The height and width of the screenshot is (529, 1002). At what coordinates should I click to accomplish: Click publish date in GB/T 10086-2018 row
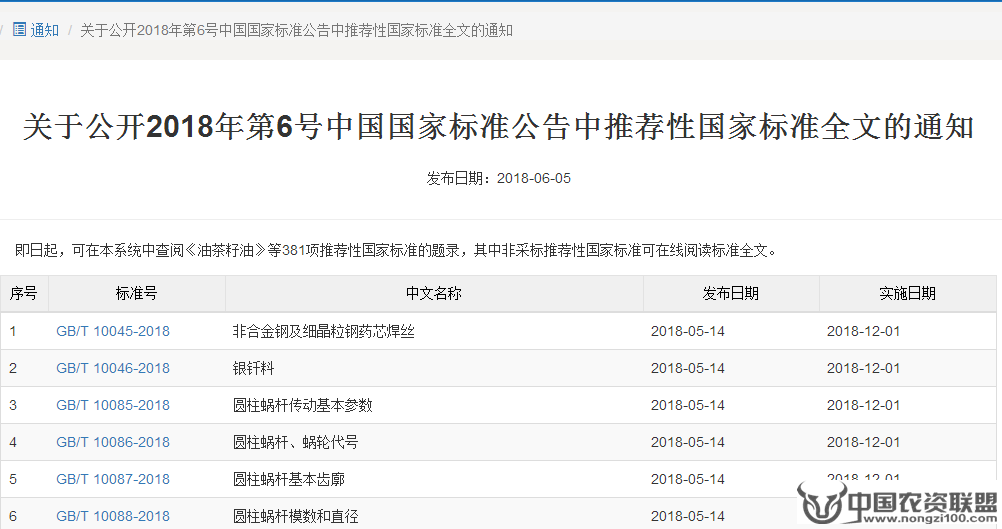(688, 442)
